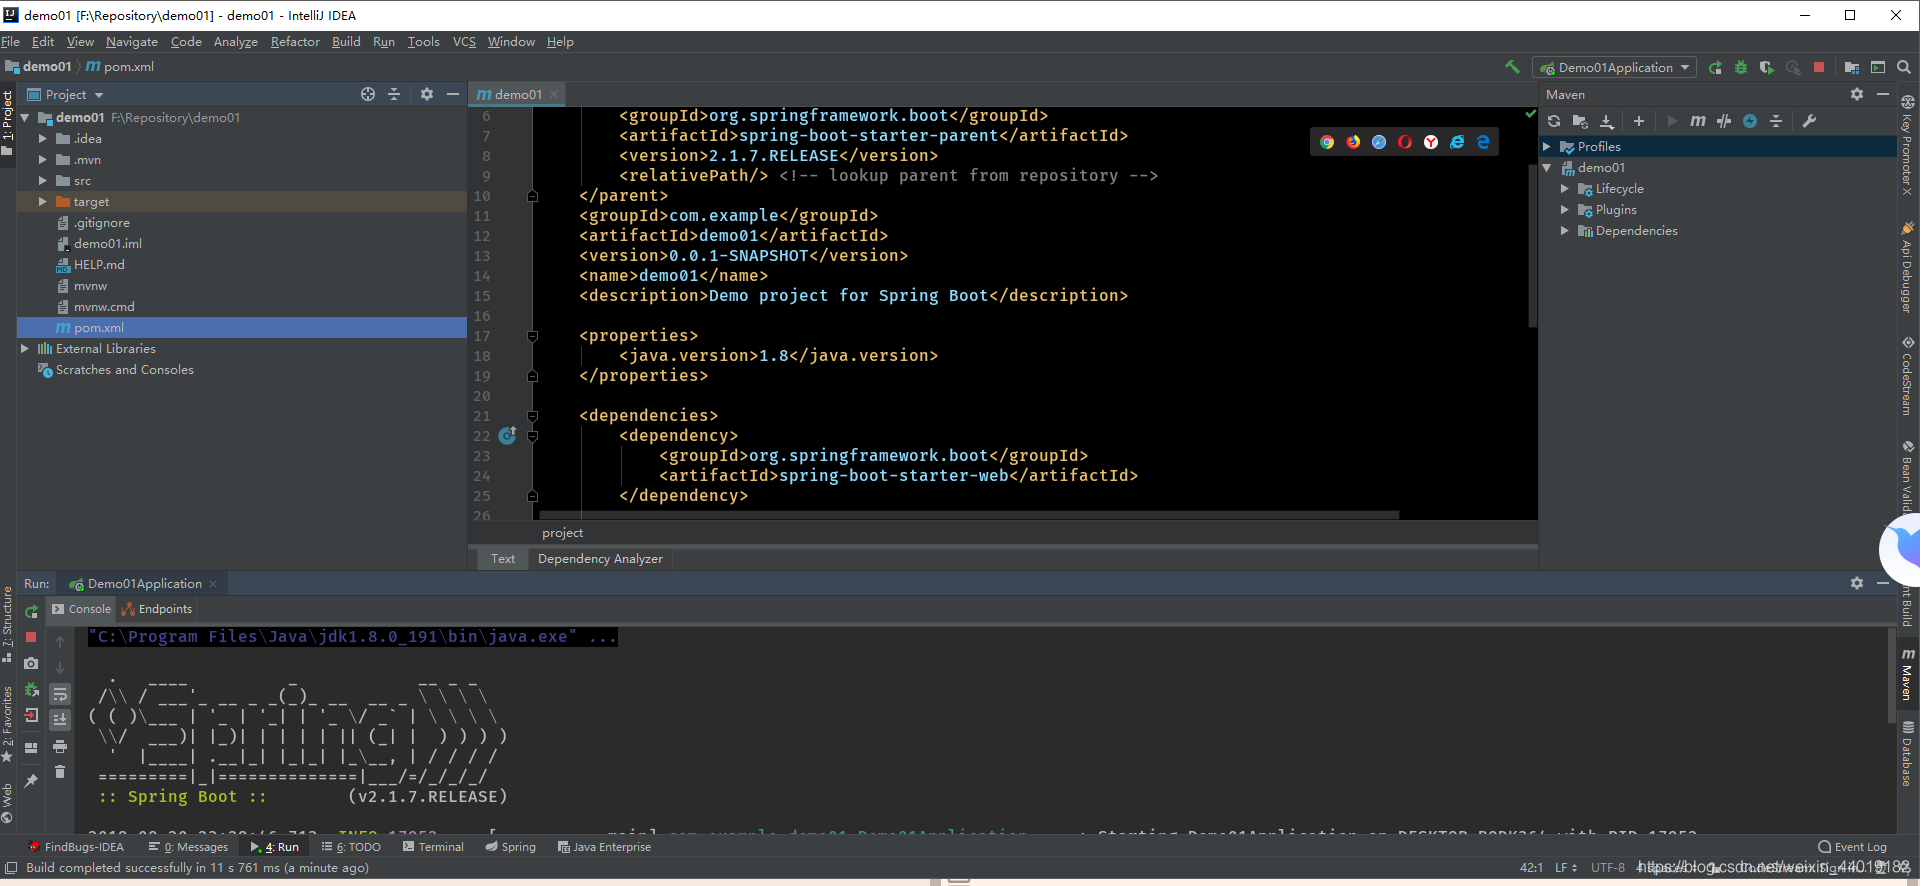Open Project Structure dialog icon
The image size is (1920, 886).
(1852, 68)
